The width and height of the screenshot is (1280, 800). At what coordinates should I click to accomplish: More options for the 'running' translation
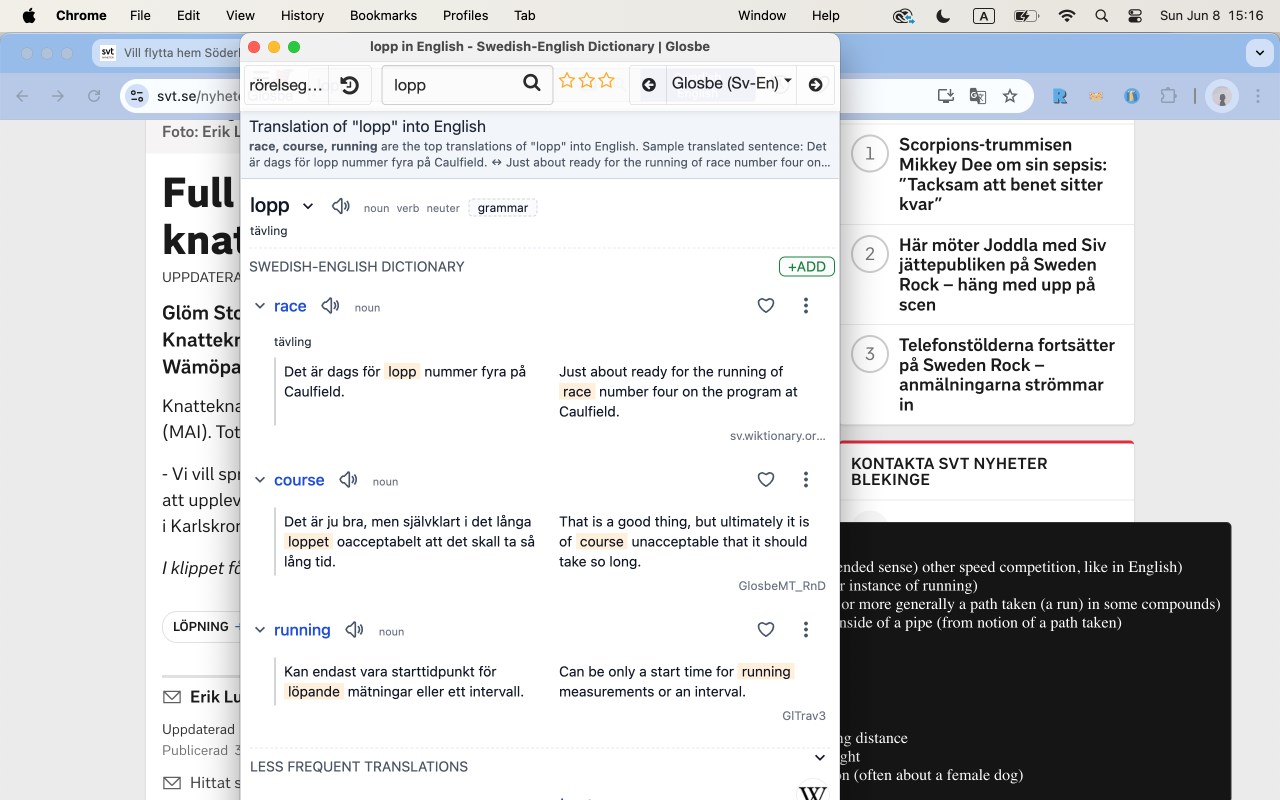[x=805, y=630]
